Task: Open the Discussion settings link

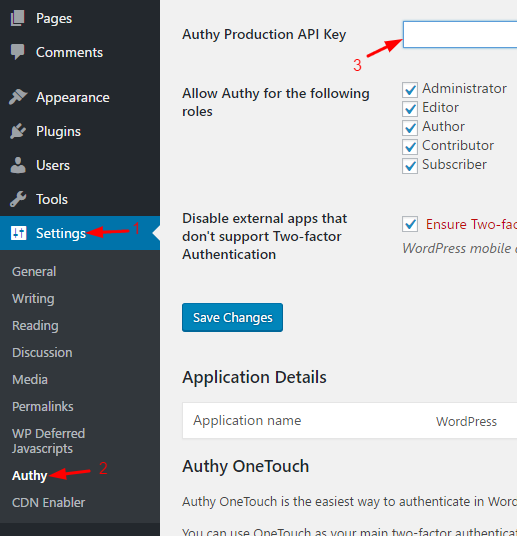Action: [x=42, y=353]
